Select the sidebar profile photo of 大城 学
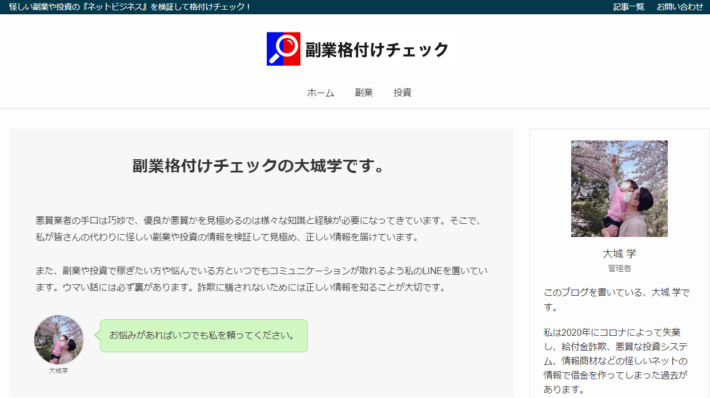The height and width of the screenshot is (398, 710). 619,188
